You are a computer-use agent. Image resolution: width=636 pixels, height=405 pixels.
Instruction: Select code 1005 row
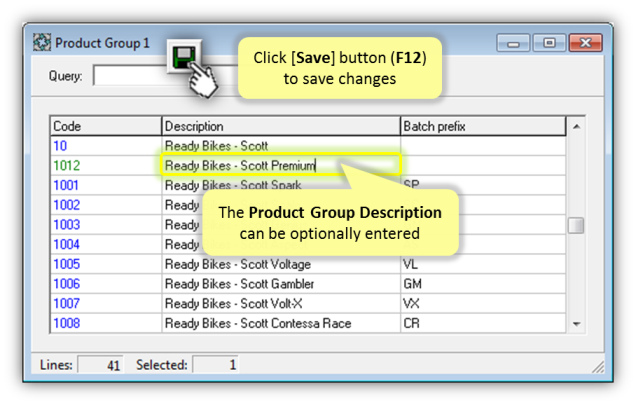(x=308, y=264)
